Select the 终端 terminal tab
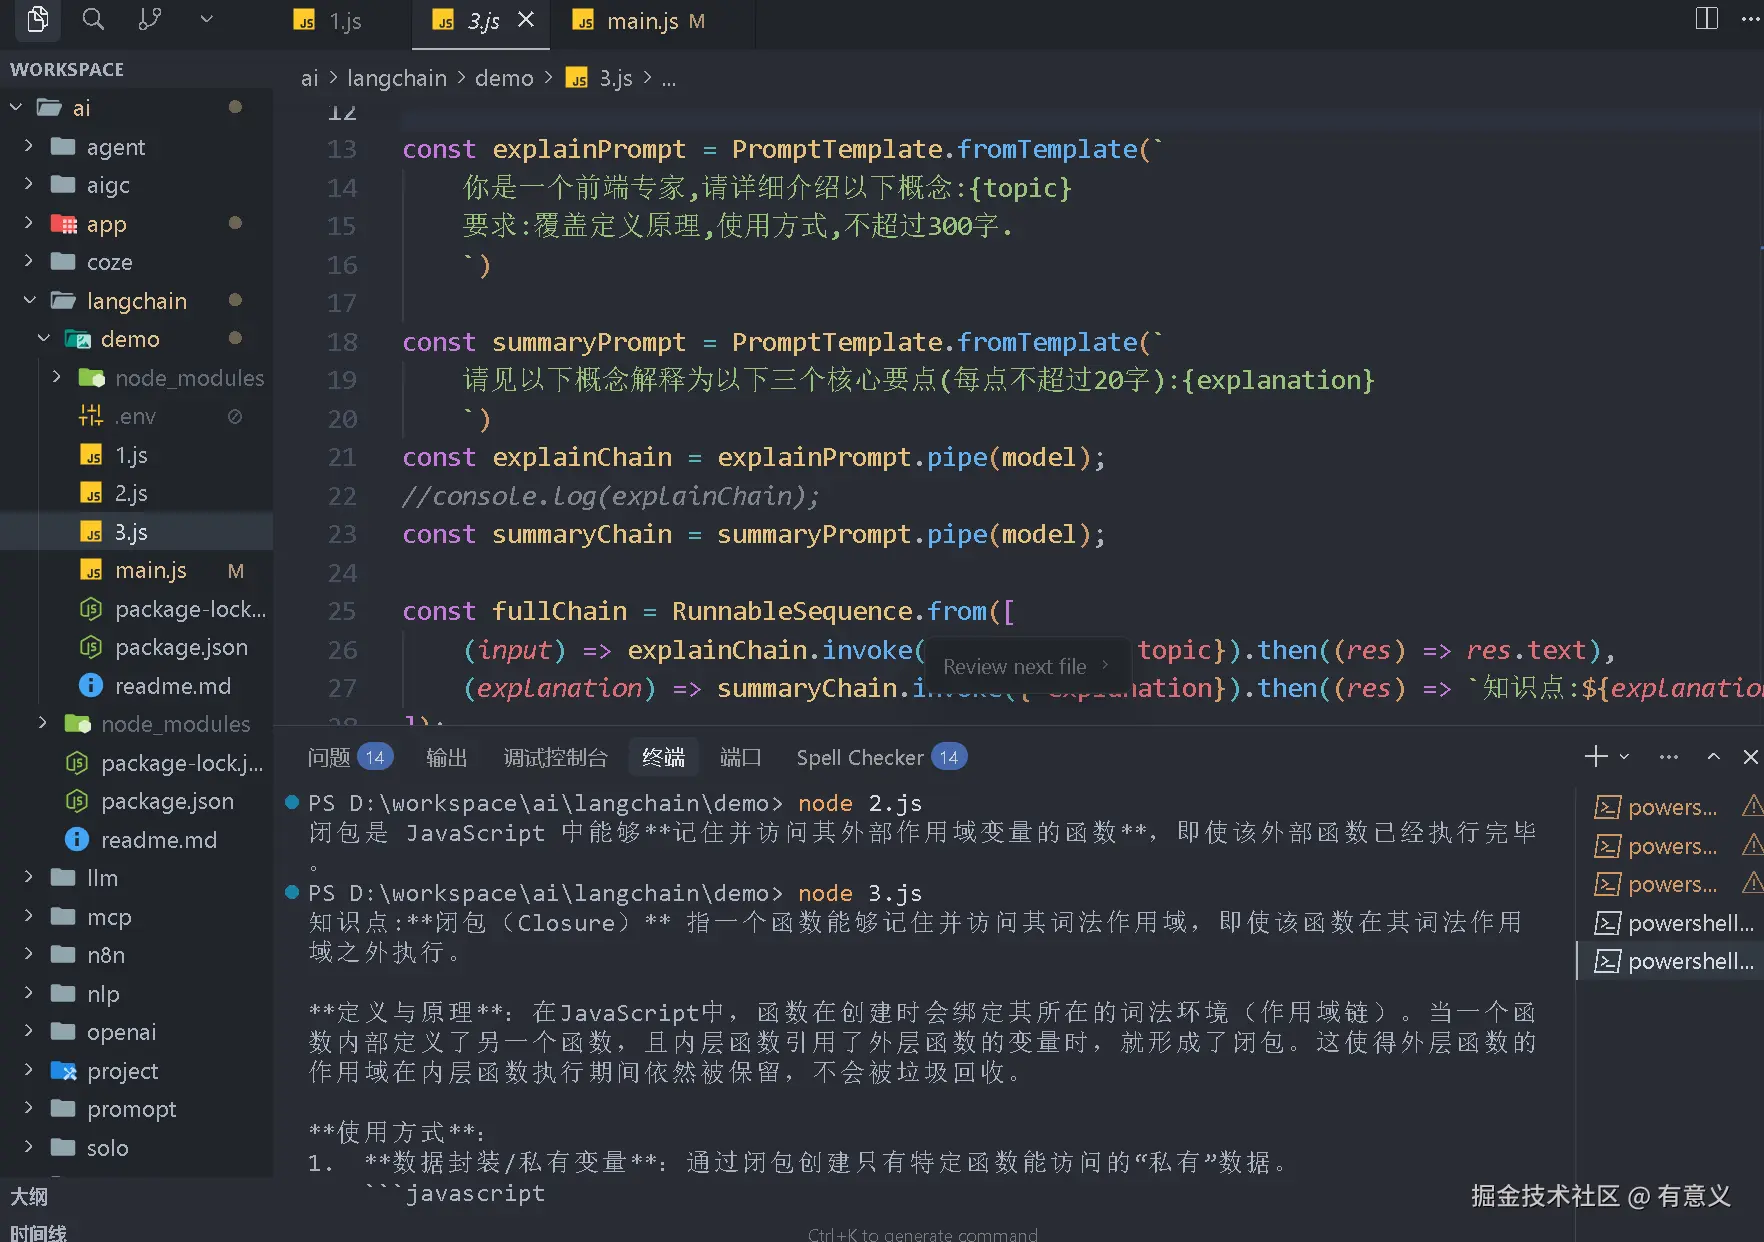 [x=663, y=757]
